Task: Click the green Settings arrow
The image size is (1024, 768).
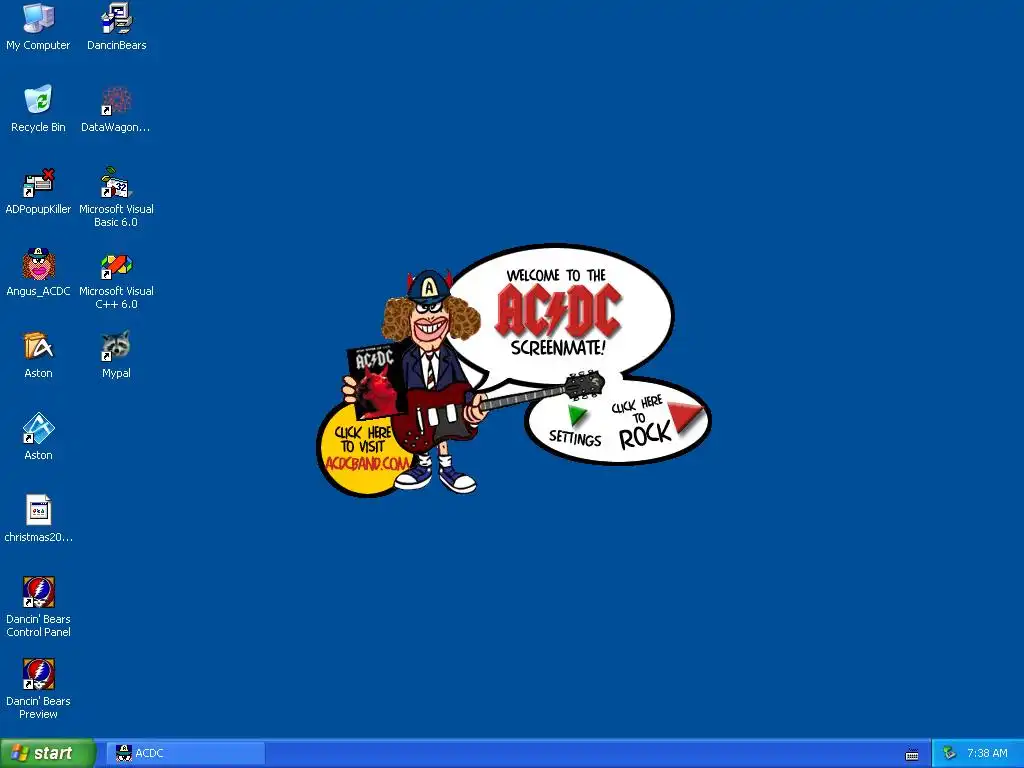Action: pyautogui.click(x=577, y=415)
